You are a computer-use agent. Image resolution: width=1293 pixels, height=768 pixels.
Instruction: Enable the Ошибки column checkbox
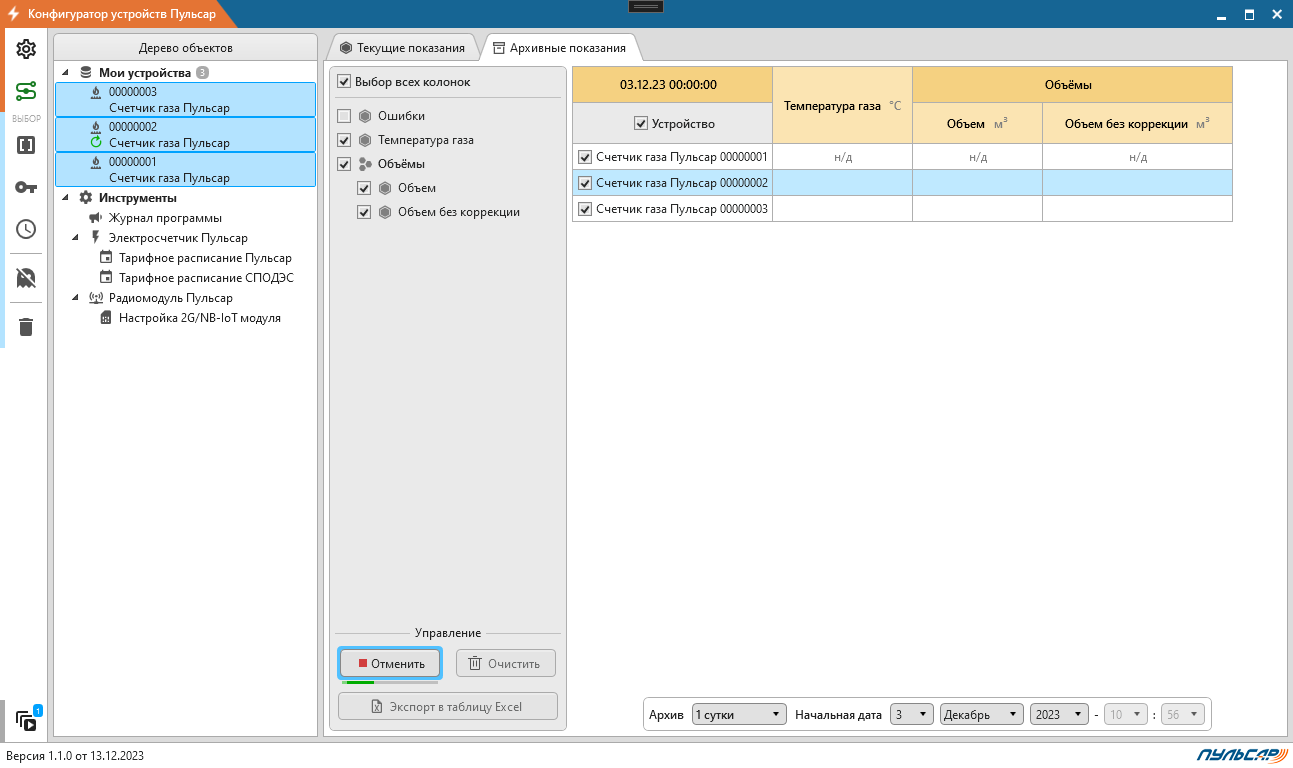pos(345,116)
